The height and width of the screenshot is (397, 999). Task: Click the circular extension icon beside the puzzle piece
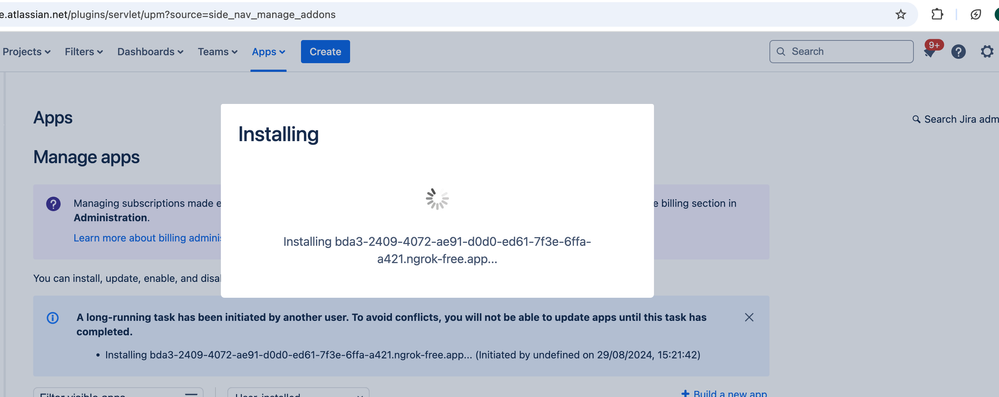coord(975,14)
